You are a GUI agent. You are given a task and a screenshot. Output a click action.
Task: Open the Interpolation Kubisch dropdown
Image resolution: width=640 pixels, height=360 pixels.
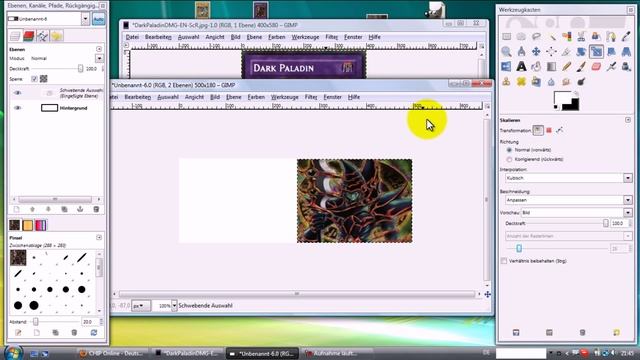tap(628, 178)
